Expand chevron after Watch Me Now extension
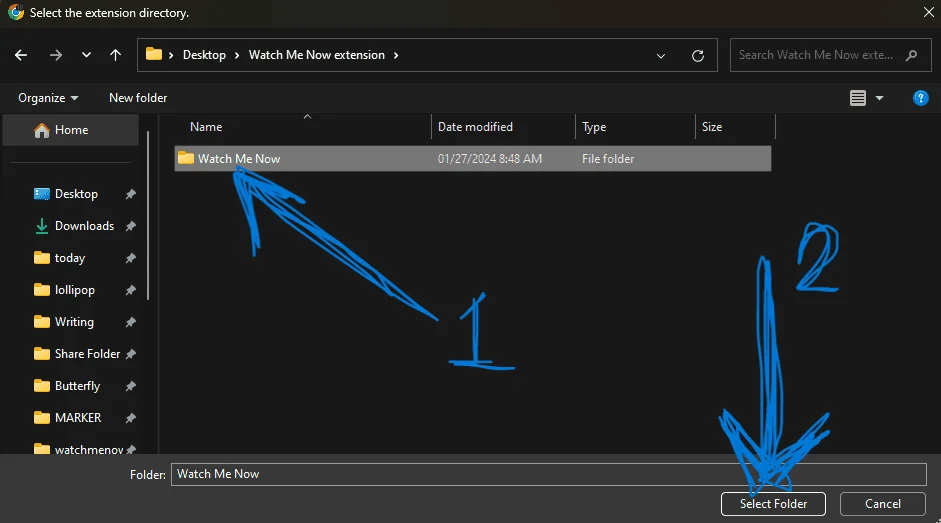 click(x=396, y=55)
